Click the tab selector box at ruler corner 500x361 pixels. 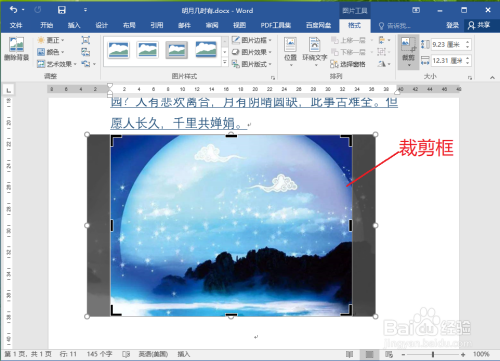pos(8,90)
